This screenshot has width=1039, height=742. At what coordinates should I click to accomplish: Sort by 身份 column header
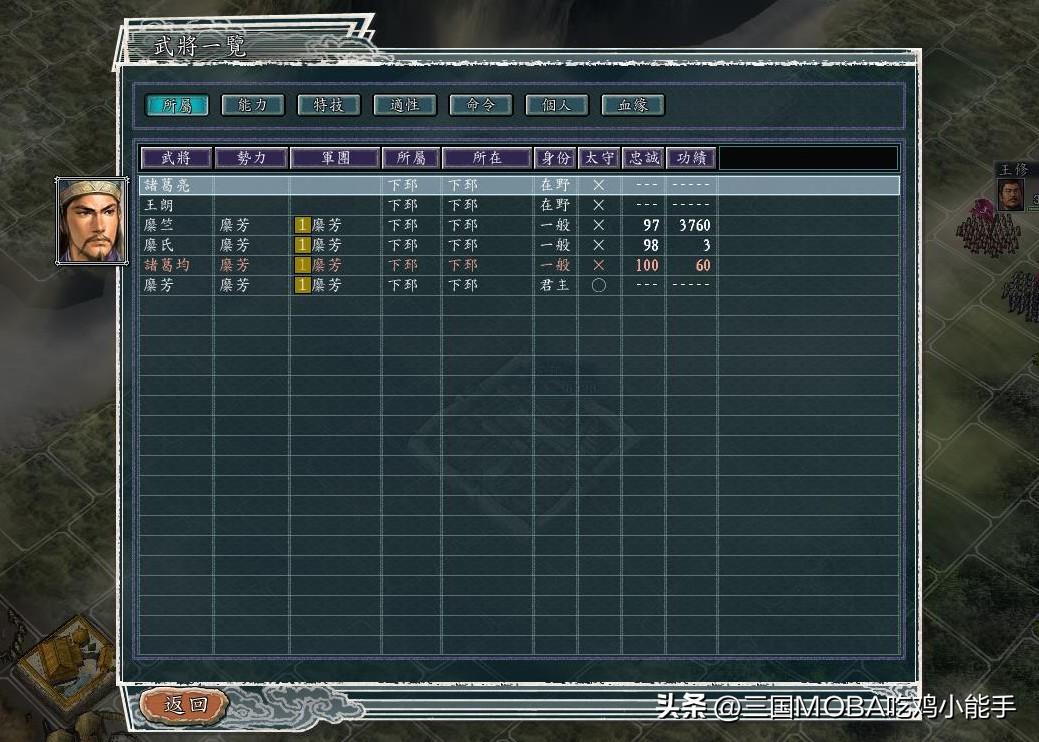555,158
